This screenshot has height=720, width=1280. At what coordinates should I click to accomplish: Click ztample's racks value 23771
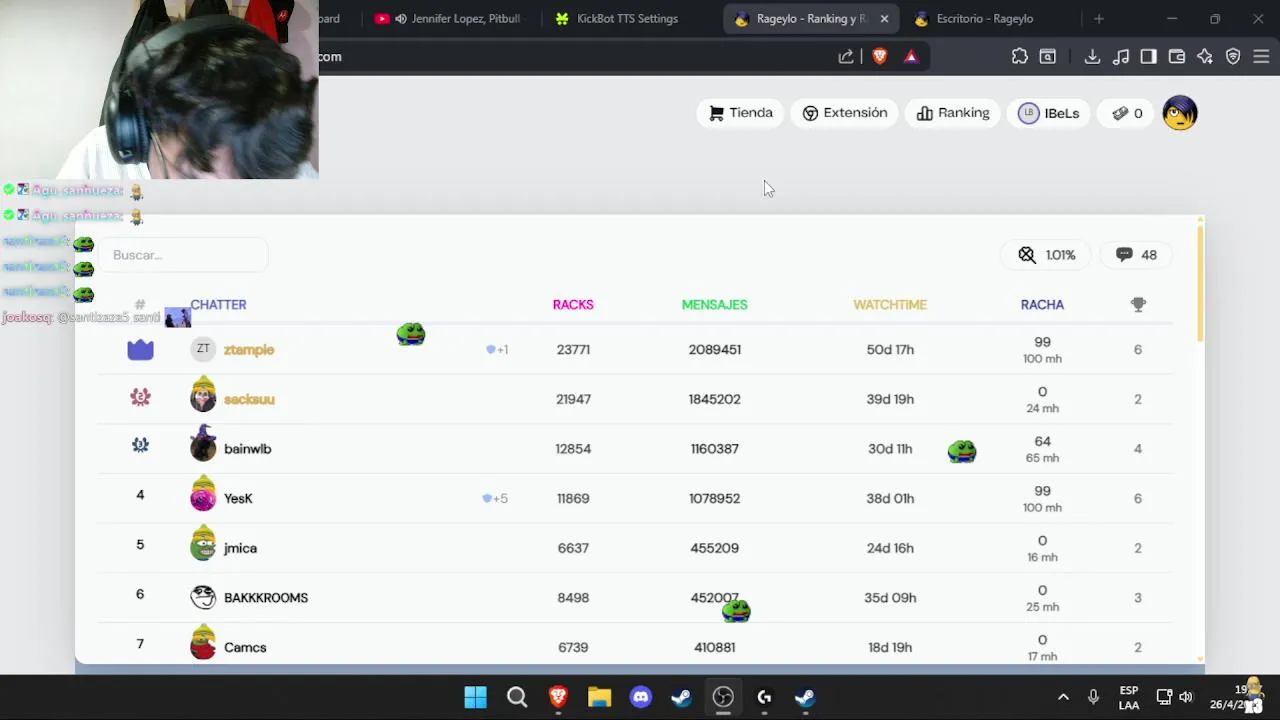point(573,350)
